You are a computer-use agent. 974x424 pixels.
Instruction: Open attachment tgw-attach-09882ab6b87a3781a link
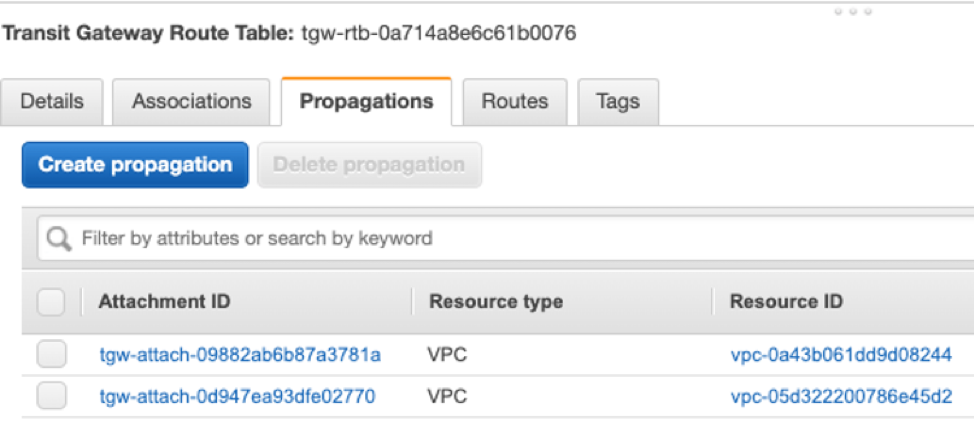coord(240,355)
